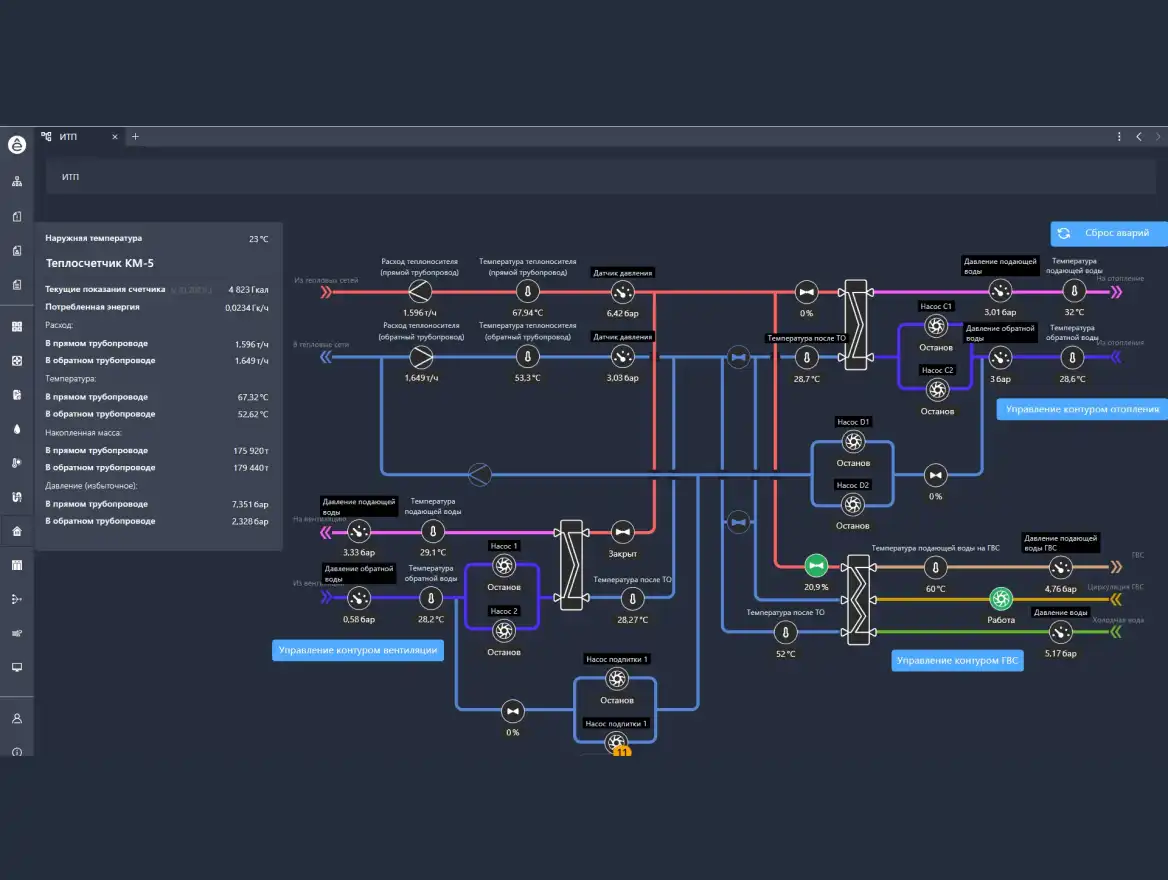This screenshot has height=880, width=1168.
Task: Click the 67,94 °C thermometer icon
Action: point(527,292)
